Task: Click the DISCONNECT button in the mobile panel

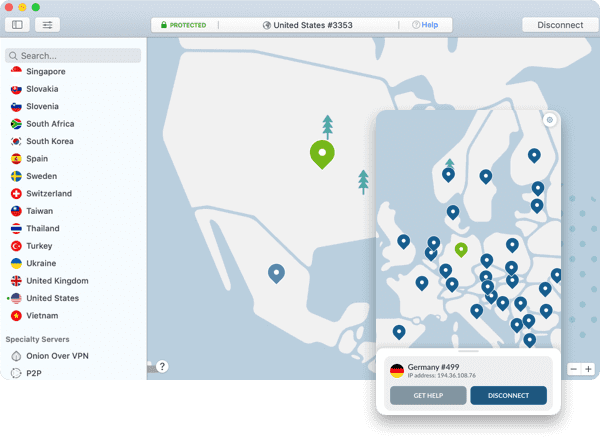Action: (508, 396)
